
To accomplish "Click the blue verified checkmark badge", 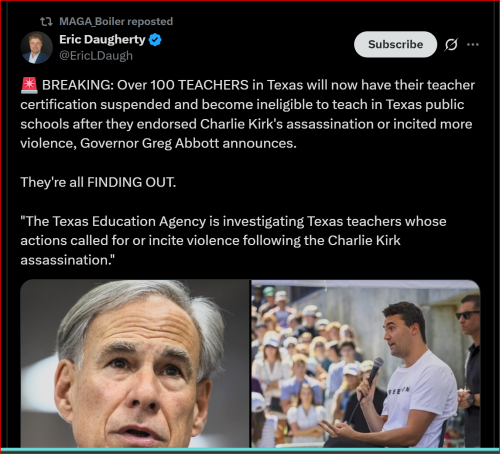I will (155, 40).
